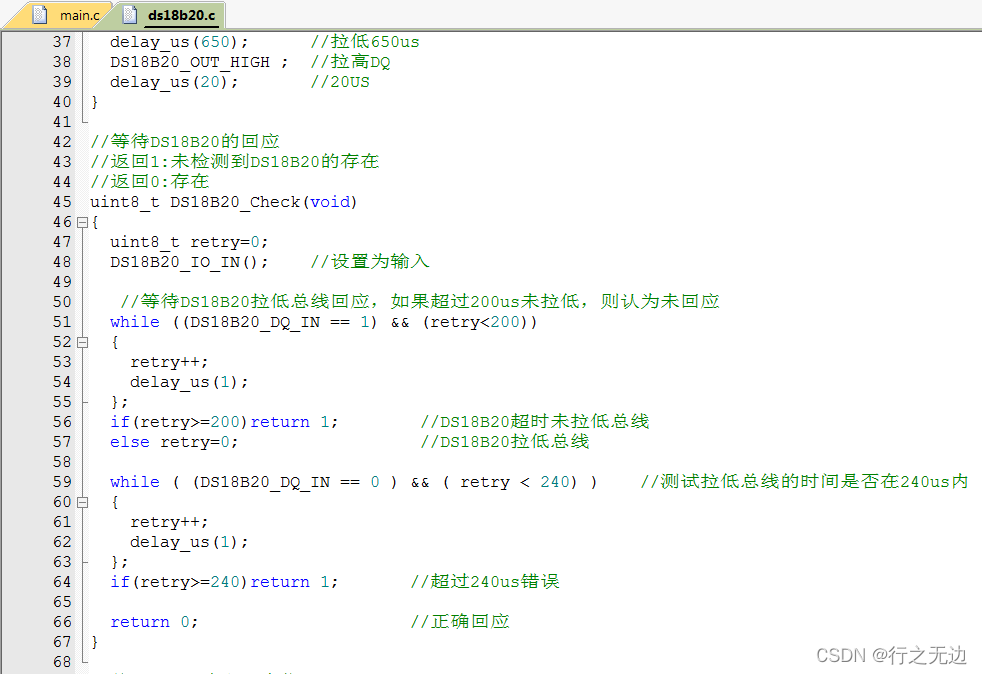Click the while keyword on line 59
Image resolution: width=982 pixels, height=674 pixels.
click(x=135, y=482)
